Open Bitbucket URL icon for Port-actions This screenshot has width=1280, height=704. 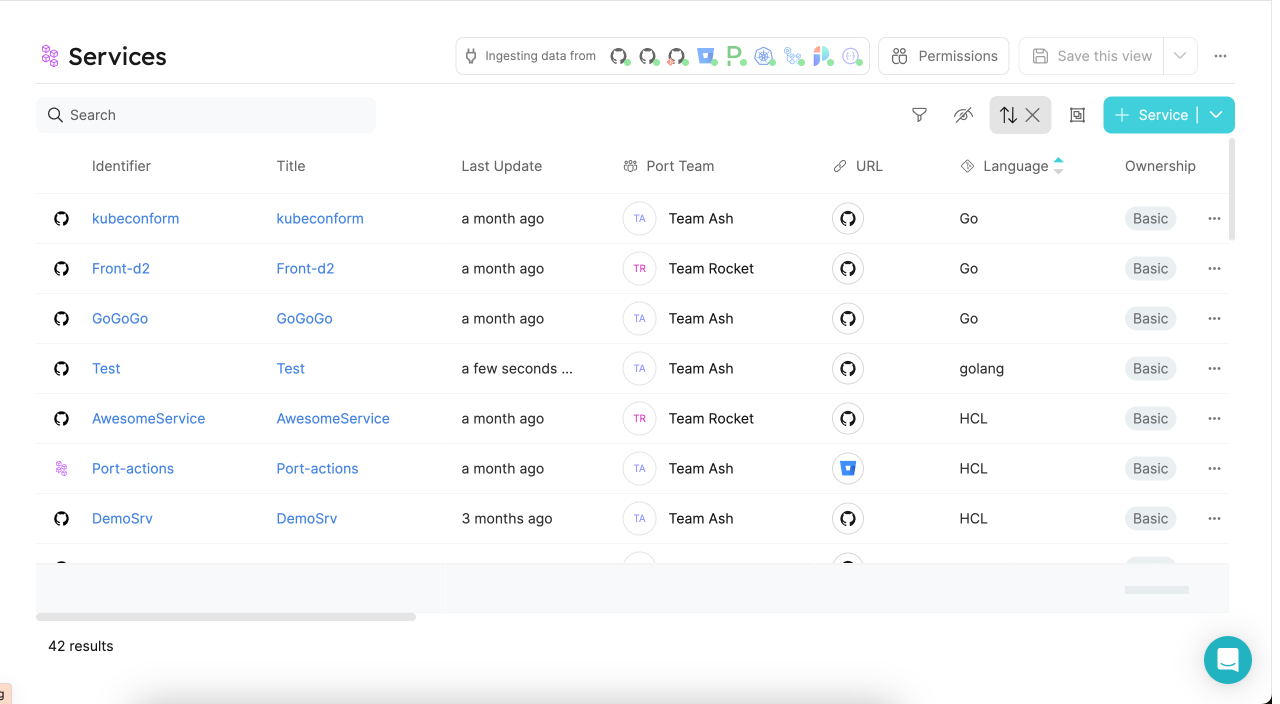coord(848,469)
